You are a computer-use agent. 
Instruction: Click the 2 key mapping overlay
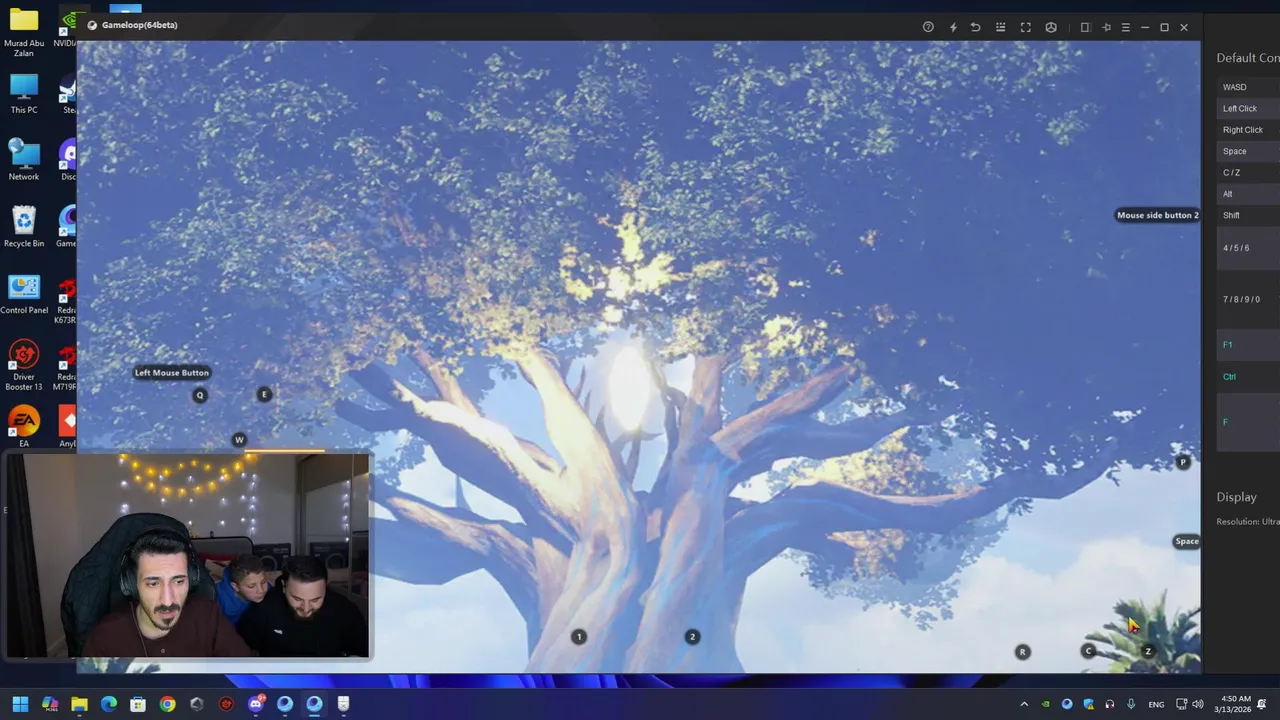pyautogui.click(x=692, y=637)
